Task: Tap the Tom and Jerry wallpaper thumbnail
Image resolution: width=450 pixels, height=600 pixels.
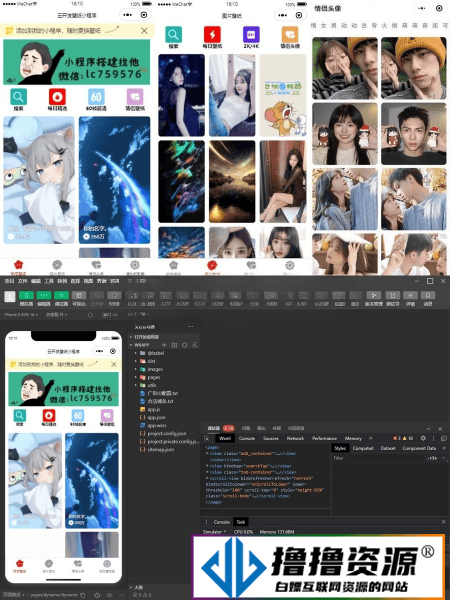Action: 283,95
